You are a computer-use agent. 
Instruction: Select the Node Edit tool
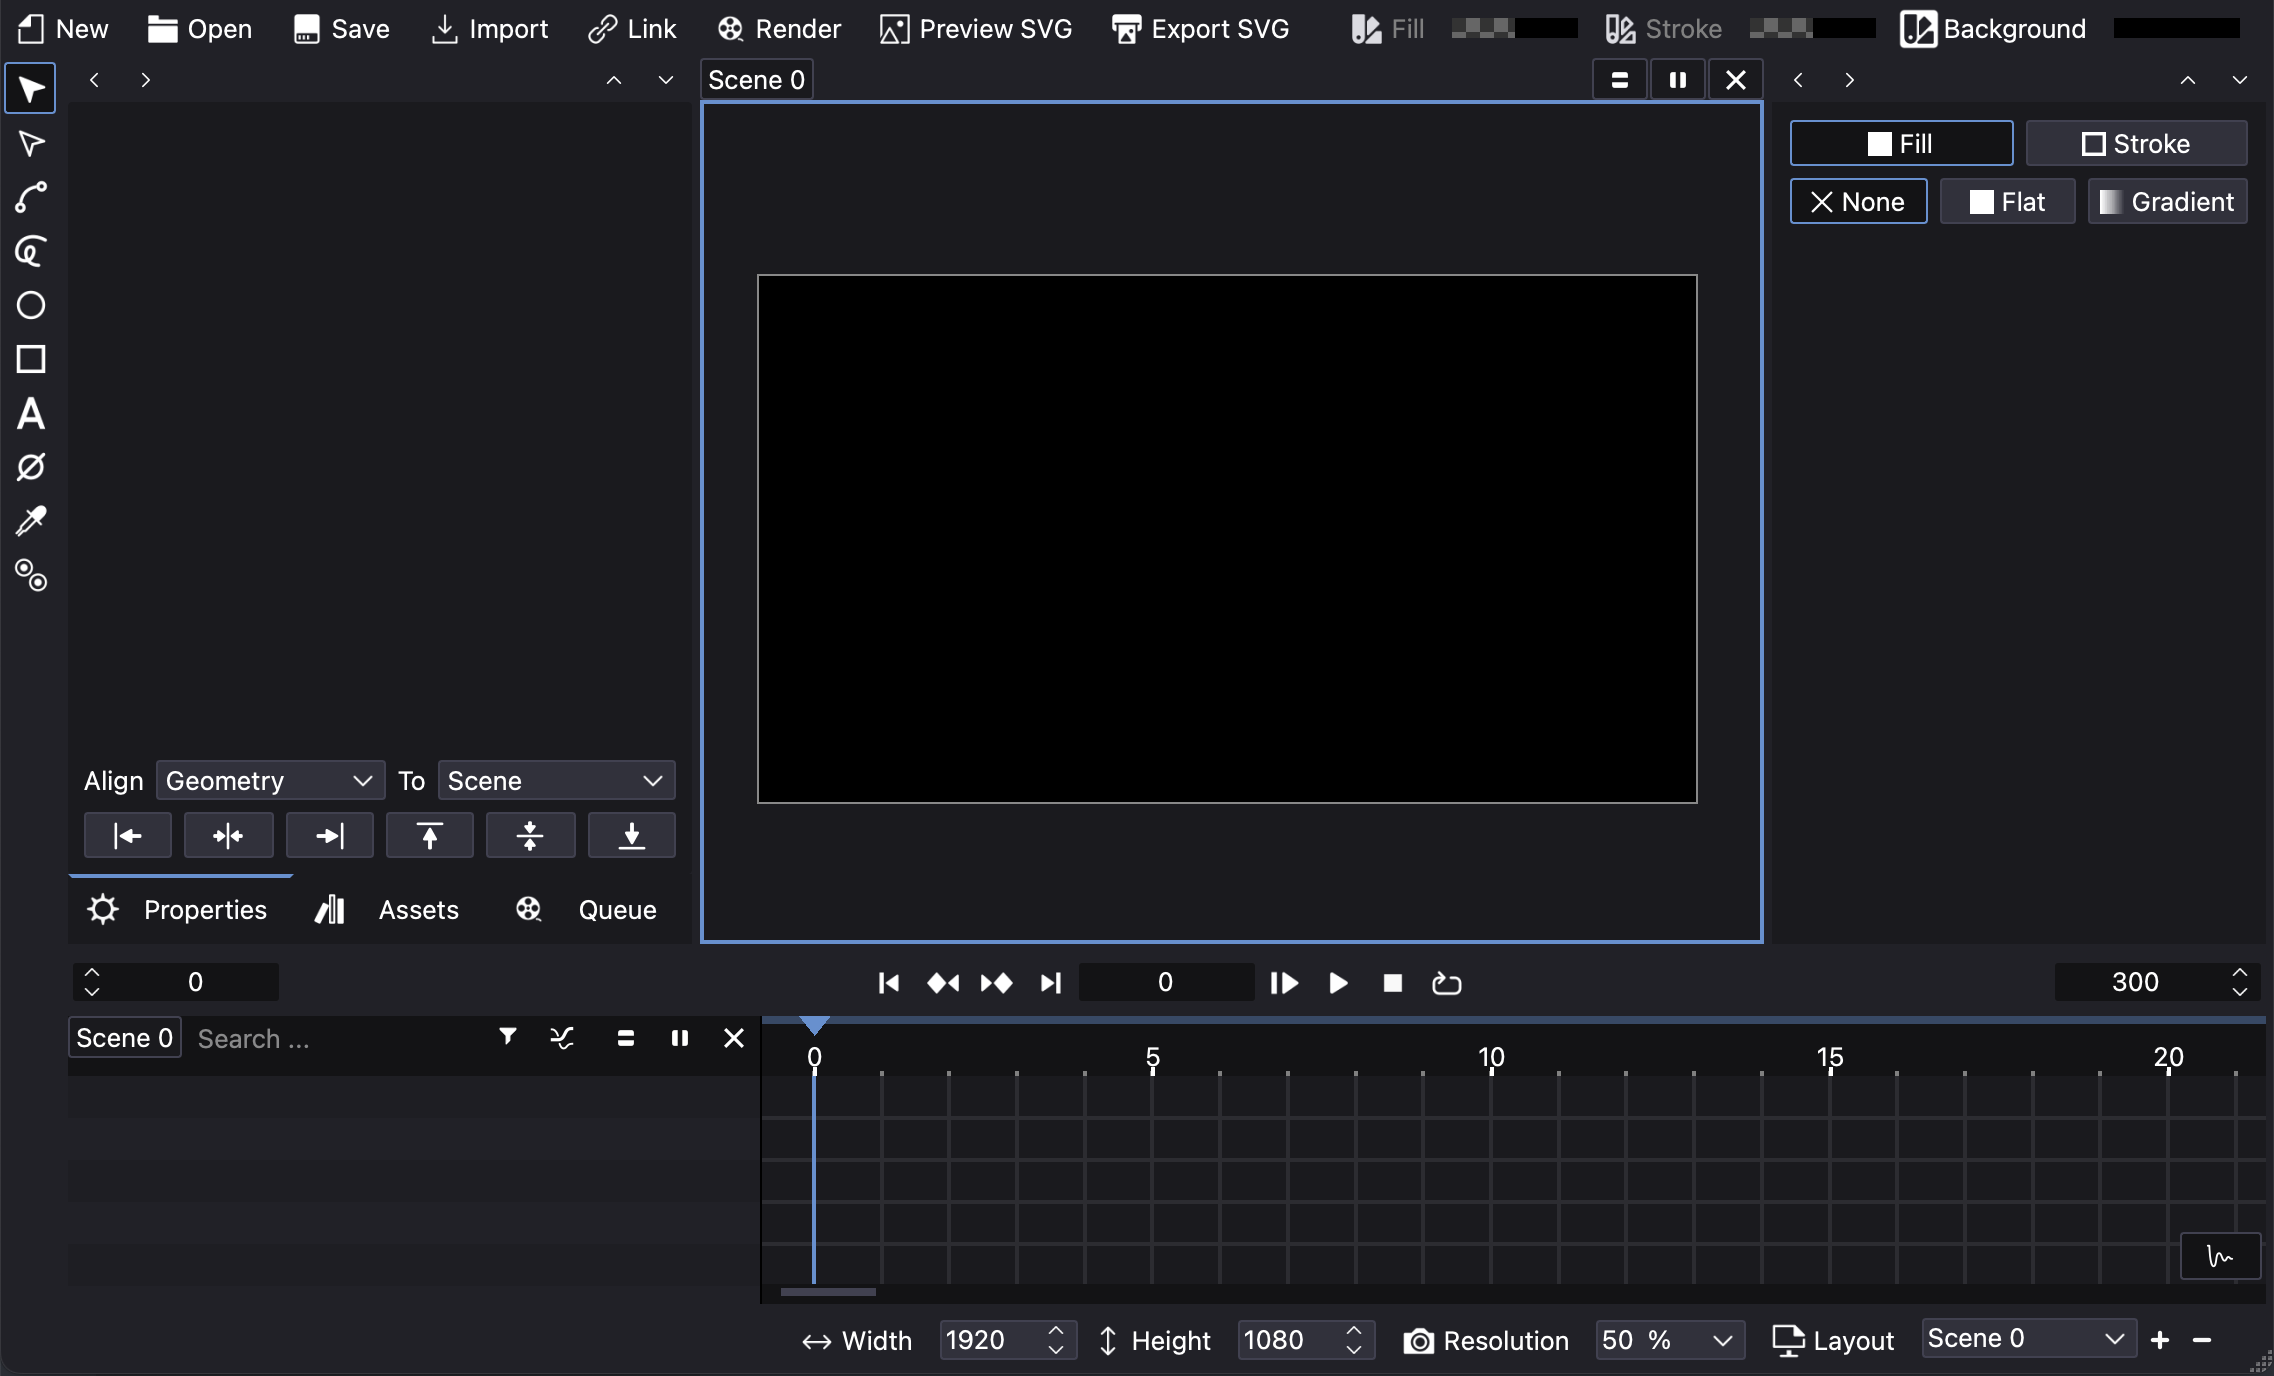click(x=31, y=145)
